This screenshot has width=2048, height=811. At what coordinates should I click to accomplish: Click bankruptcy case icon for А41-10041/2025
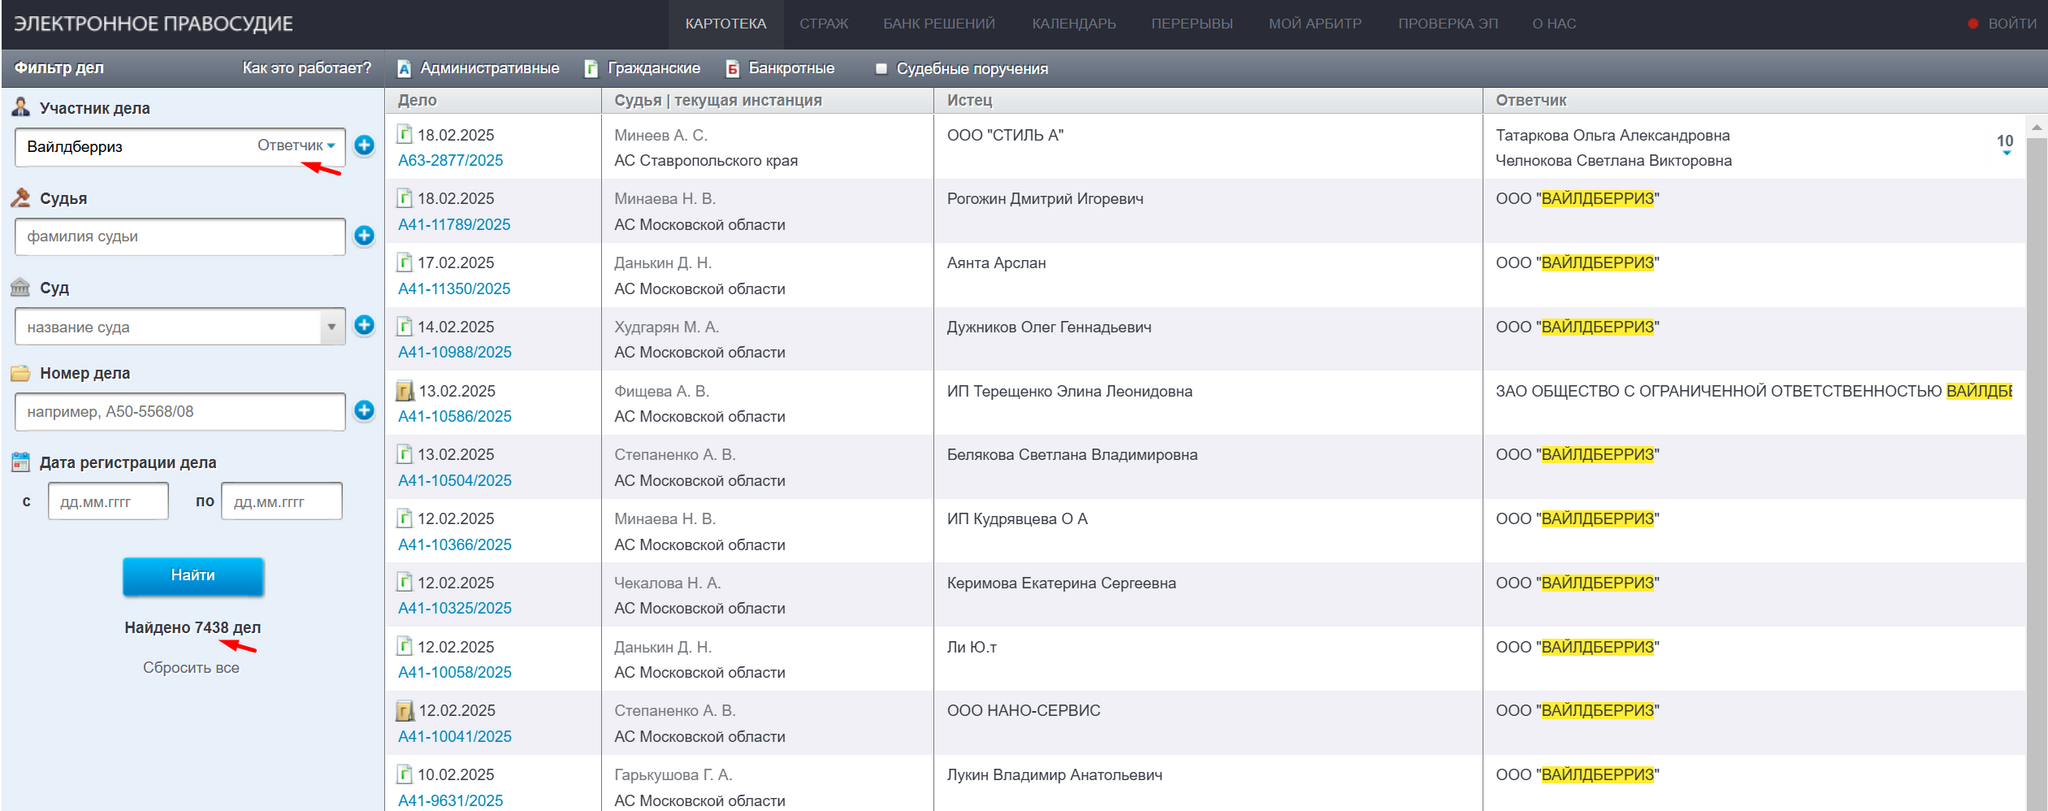[x=405, y=710]
